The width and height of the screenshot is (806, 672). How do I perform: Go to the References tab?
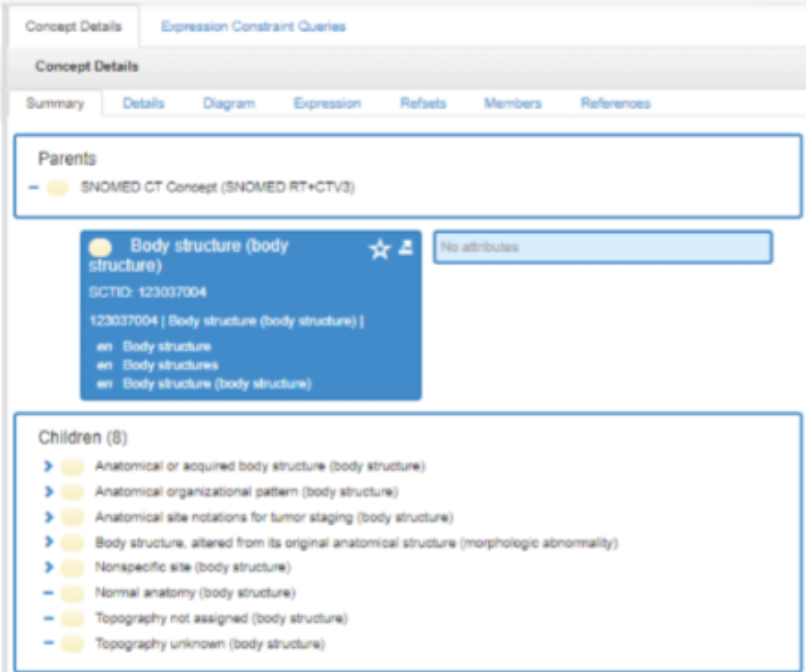tap(615, 103)
